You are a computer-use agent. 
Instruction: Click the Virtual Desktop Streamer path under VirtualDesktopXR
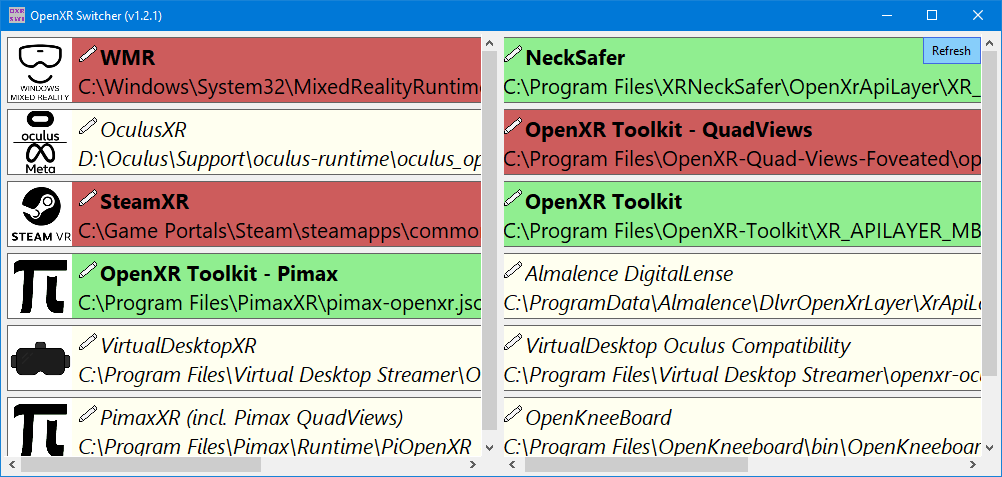[x=279, y=375]
